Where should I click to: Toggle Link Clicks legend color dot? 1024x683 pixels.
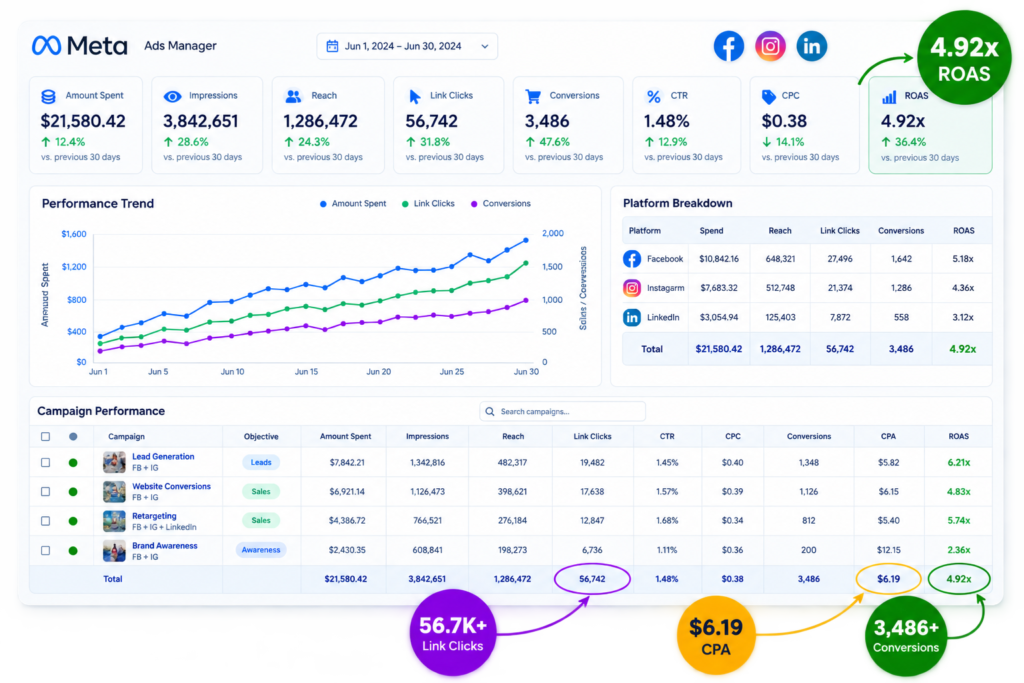tap(405, 204)
